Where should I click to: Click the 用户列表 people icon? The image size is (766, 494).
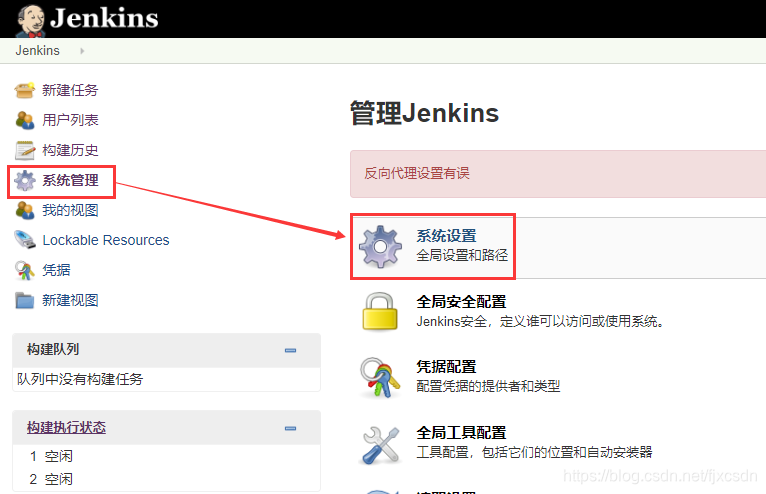(24, 120)
